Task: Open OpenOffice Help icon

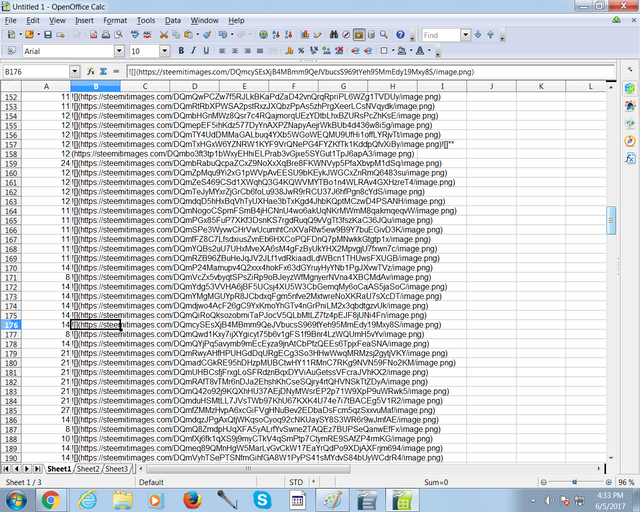Action: pos(400,35)
